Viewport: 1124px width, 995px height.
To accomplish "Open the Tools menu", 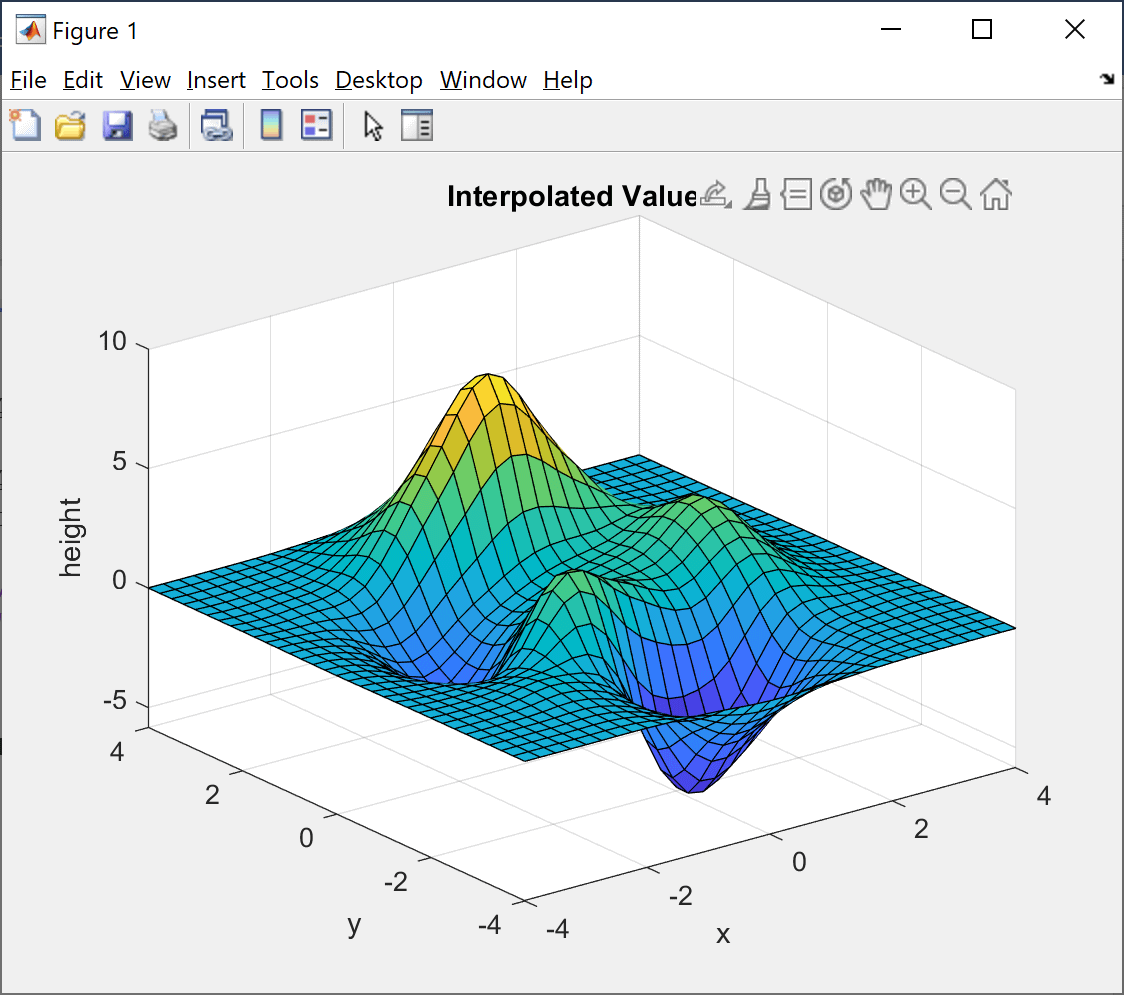I will pyautogui.click(x=290, y=80).
